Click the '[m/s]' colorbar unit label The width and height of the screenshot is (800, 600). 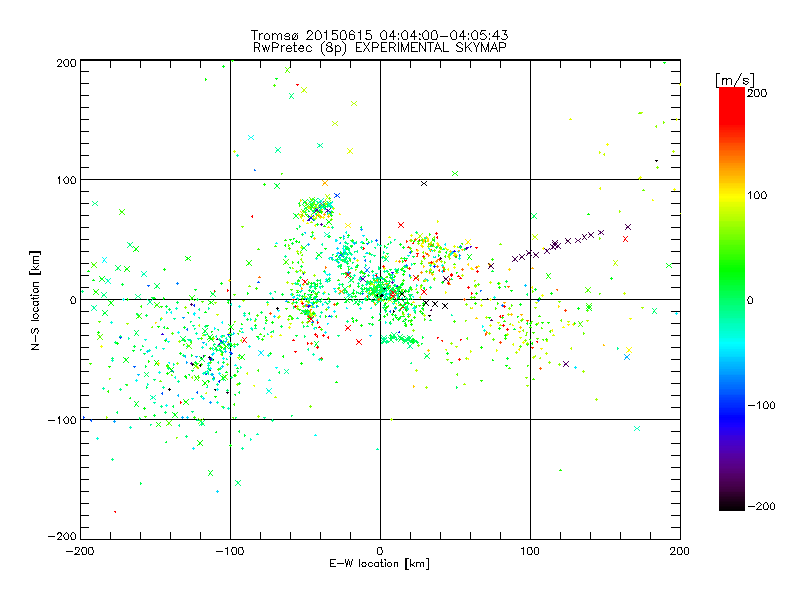coord(735,80)
